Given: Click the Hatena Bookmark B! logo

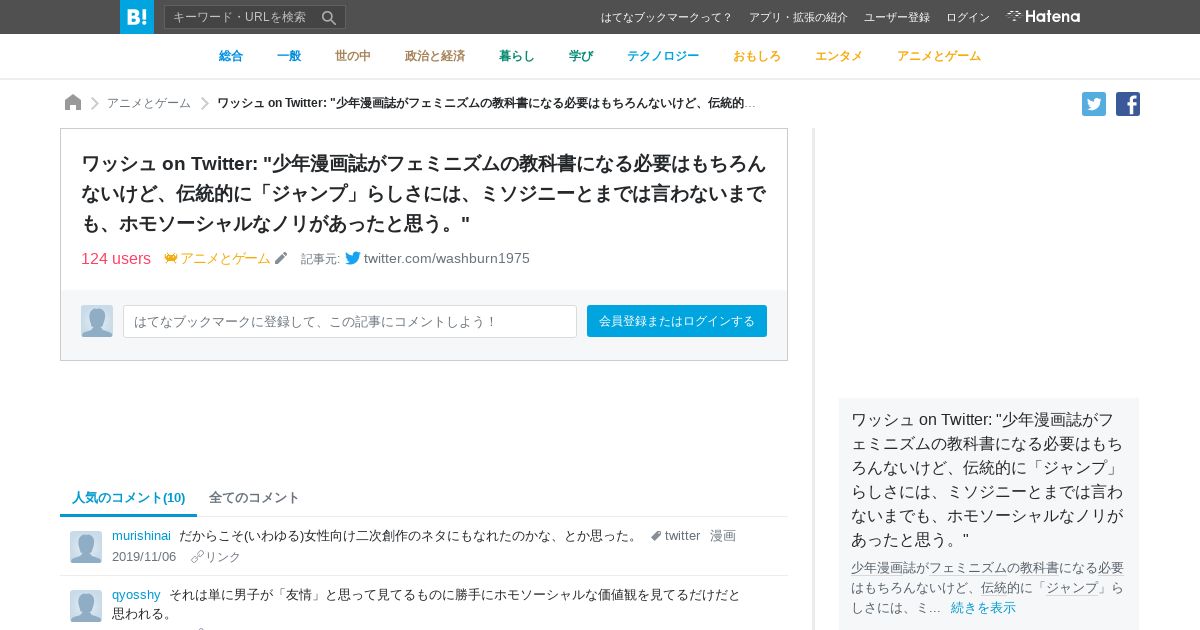Looking at the screenshot, I should coord(137,17).
